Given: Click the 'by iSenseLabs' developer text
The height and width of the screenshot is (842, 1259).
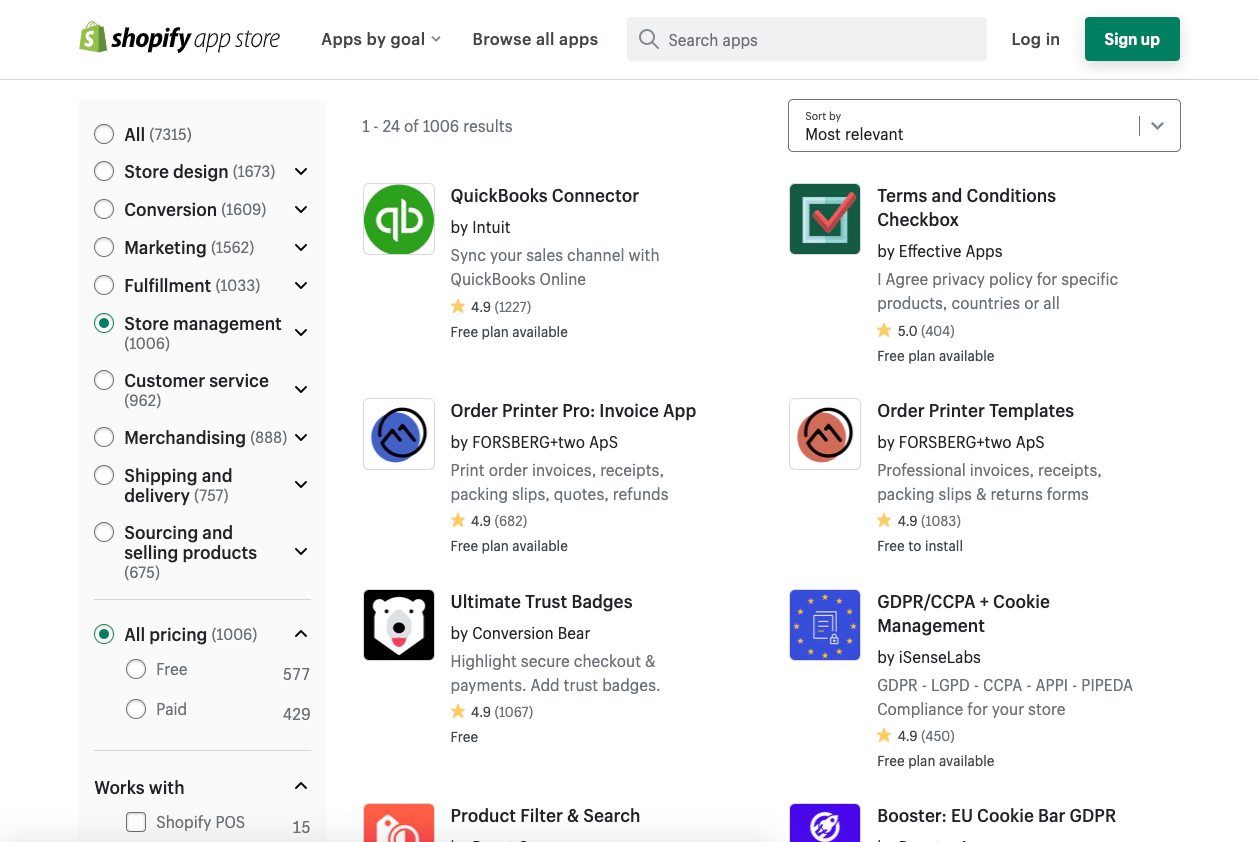Looking at the screenshot, I should (x=929, y=657).
